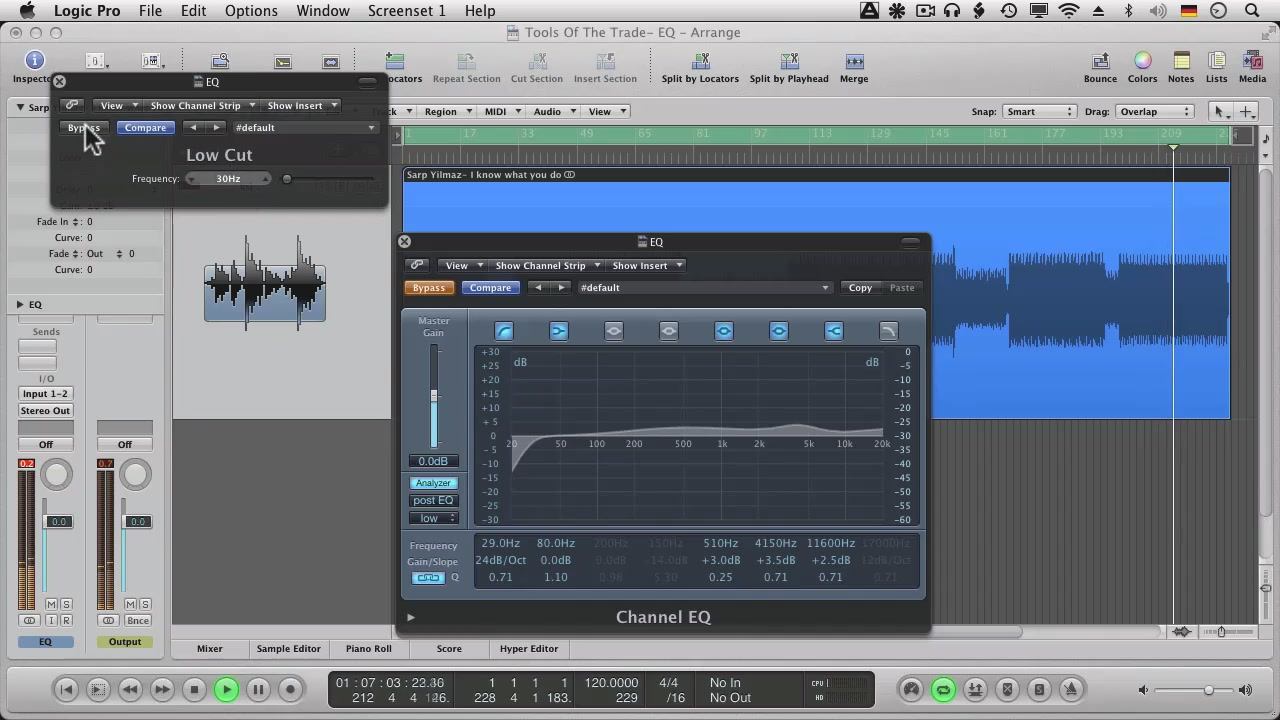1280x720 pixels.
Task: Click the Stereo Out output slot
Action: point(45,411)
